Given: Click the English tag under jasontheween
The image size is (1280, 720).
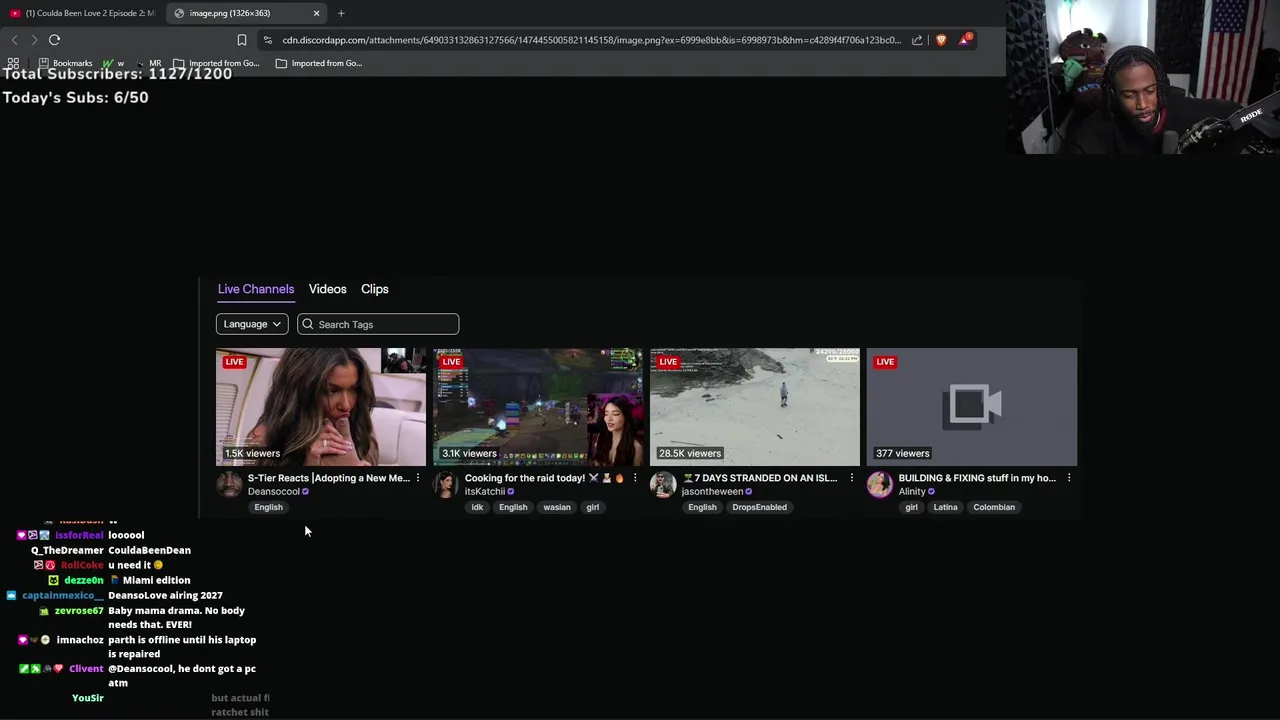Looking at the screenshot, I should (702, 507).
